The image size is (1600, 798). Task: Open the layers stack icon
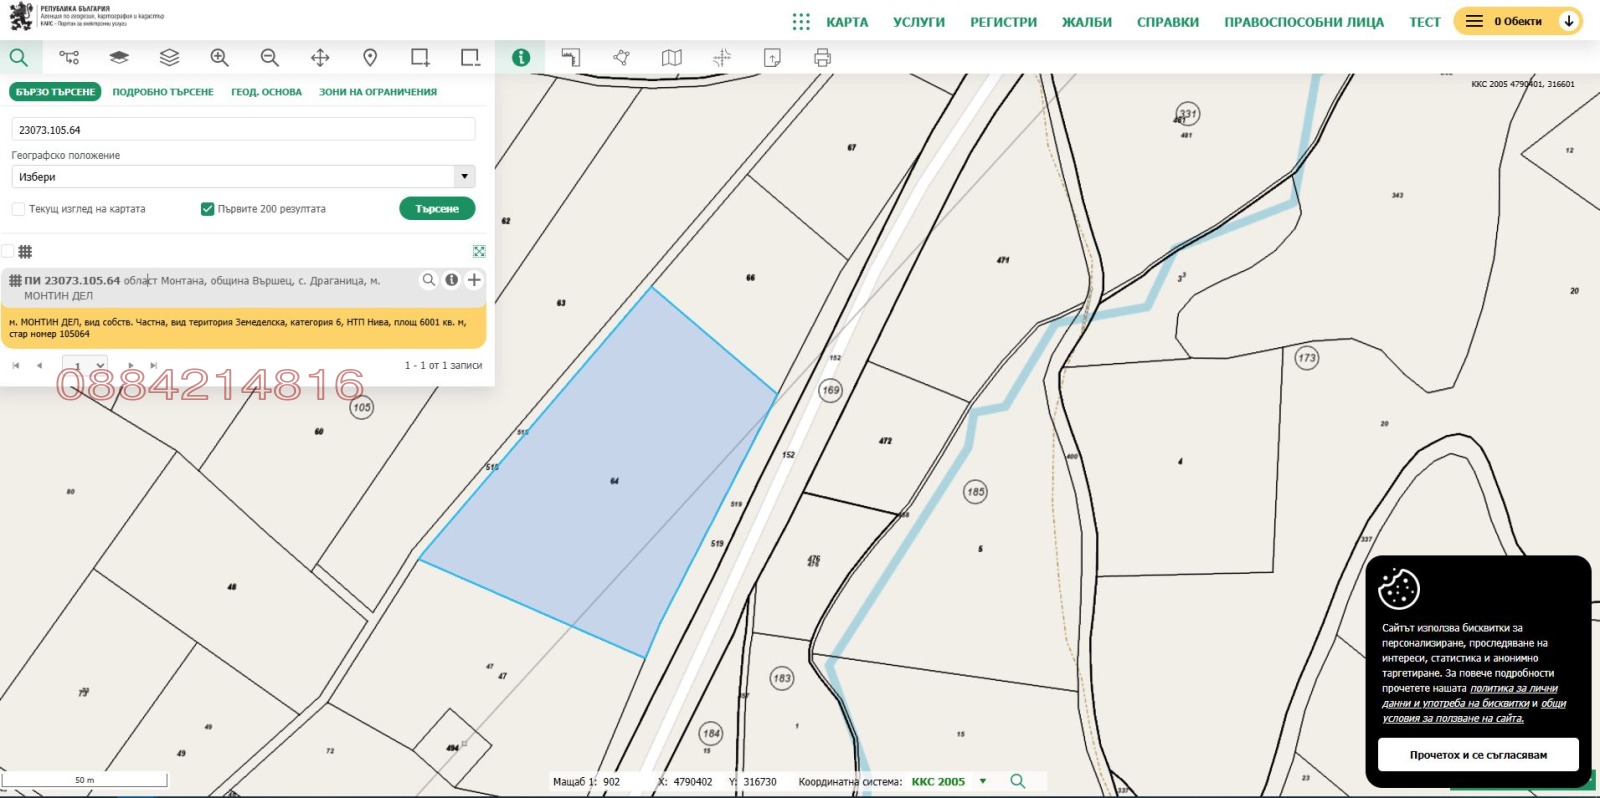pos(169,58)
